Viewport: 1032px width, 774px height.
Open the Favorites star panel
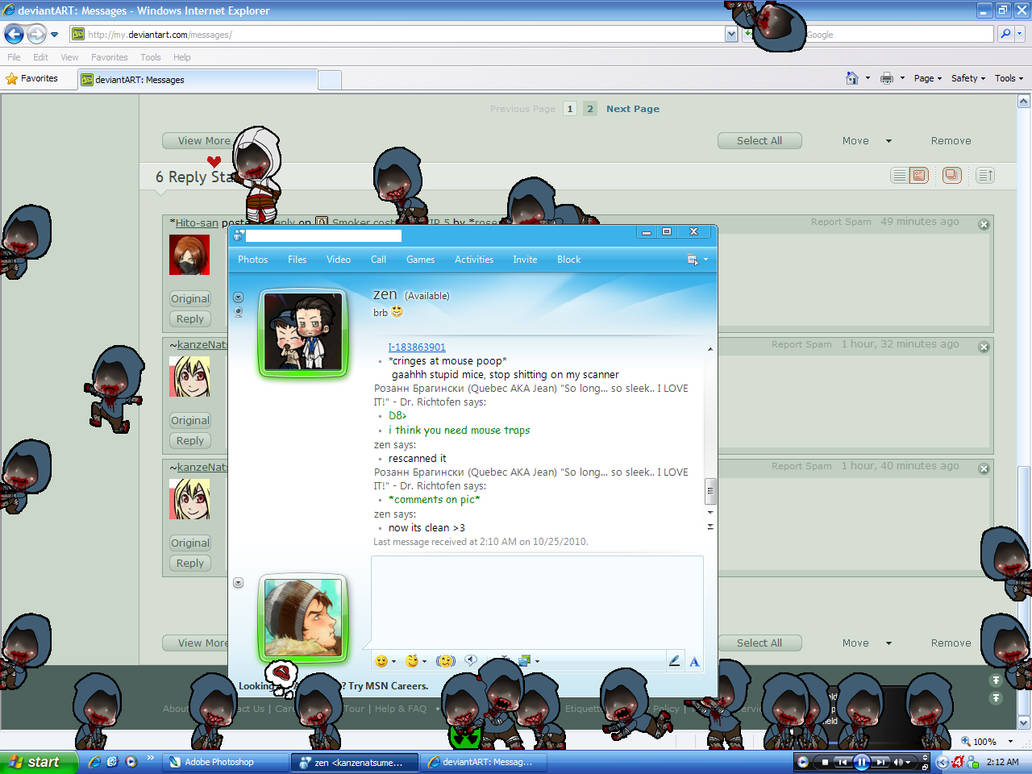point(32,78)
